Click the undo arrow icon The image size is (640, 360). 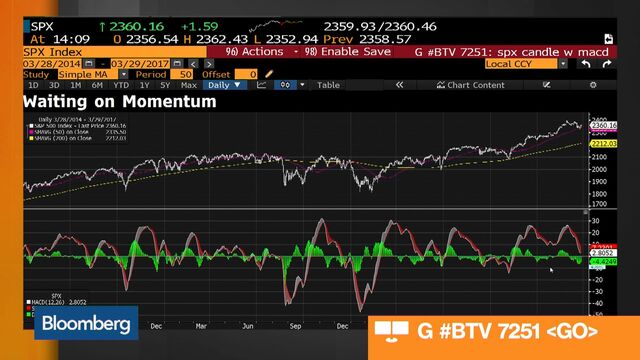(x=586, y=64)
